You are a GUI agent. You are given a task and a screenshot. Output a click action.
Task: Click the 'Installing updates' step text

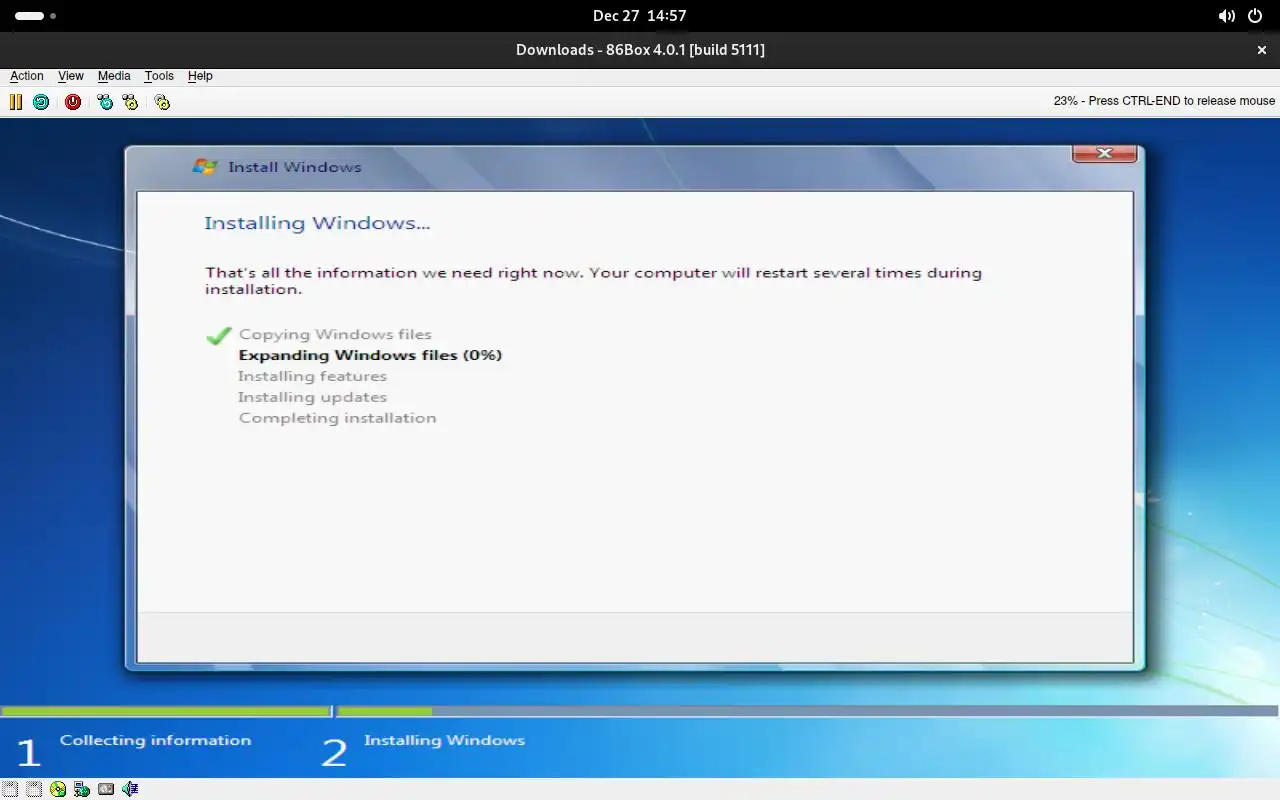[x=312, y=397]
